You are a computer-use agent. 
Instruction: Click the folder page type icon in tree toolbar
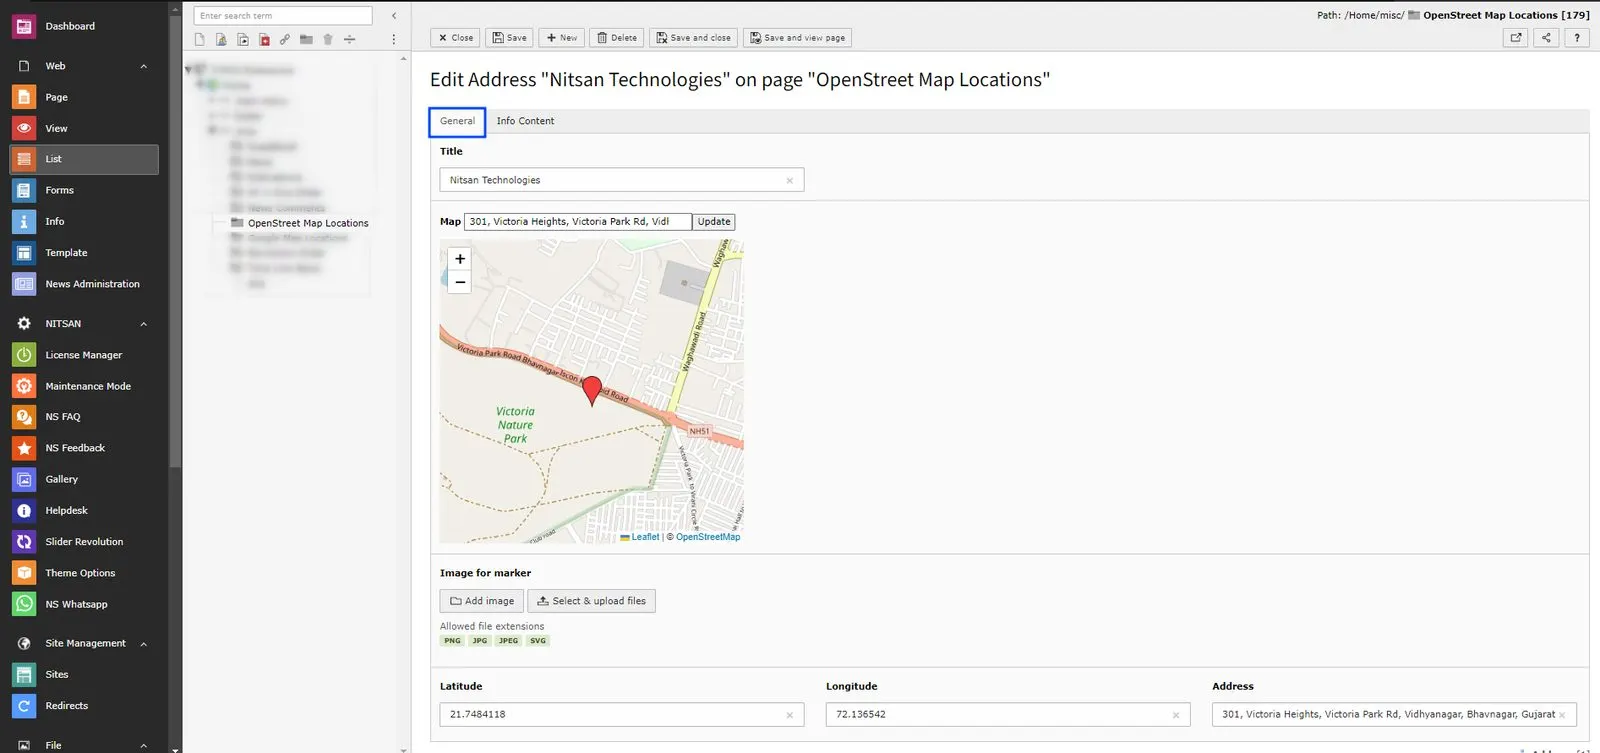pyautogui.click(x=306, y=40)
